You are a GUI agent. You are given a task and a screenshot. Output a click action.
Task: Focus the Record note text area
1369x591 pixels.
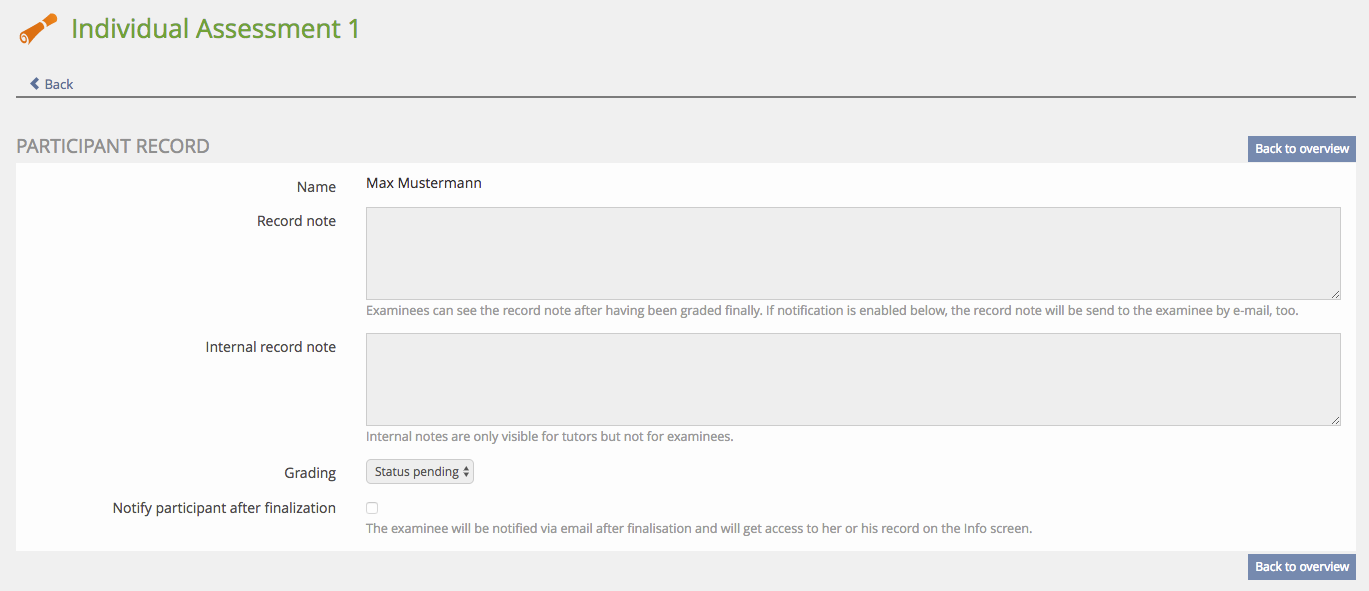click(852, 253)
